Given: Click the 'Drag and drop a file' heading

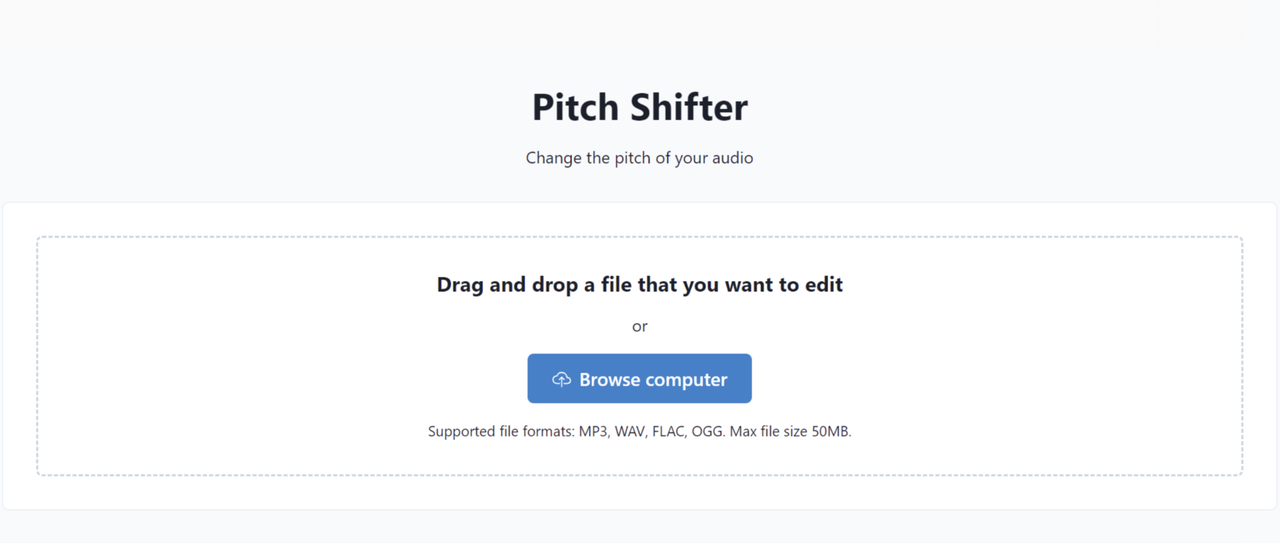Looking at the screenshot, I should coord(639,285).
